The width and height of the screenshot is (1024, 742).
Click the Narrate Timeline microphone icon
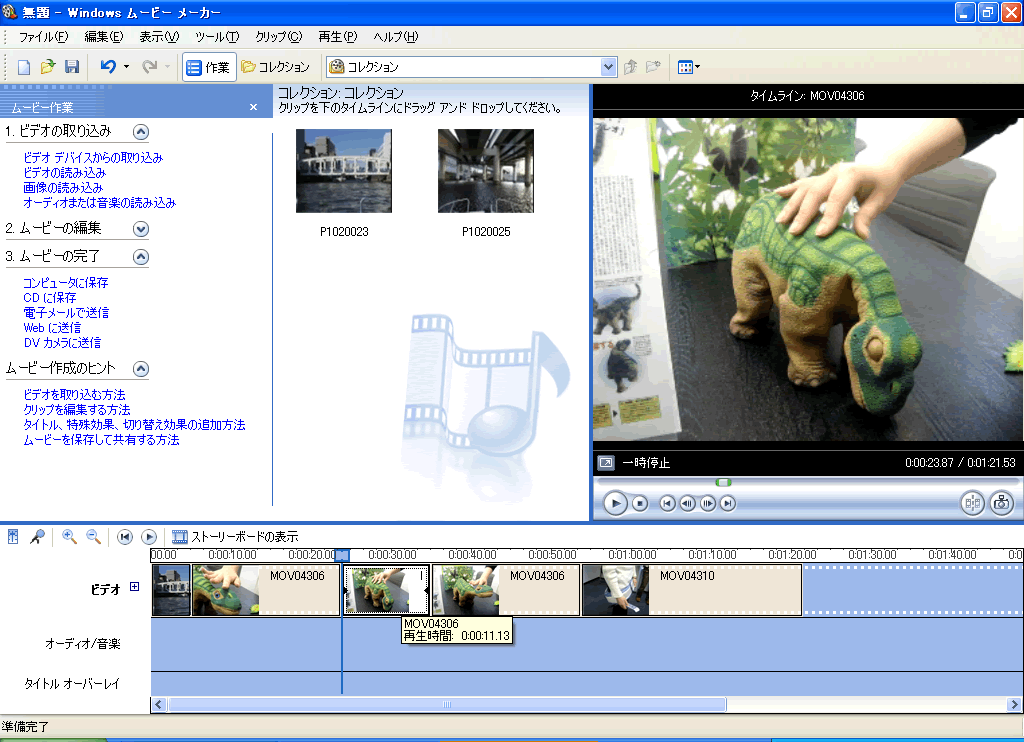[37, 537]
